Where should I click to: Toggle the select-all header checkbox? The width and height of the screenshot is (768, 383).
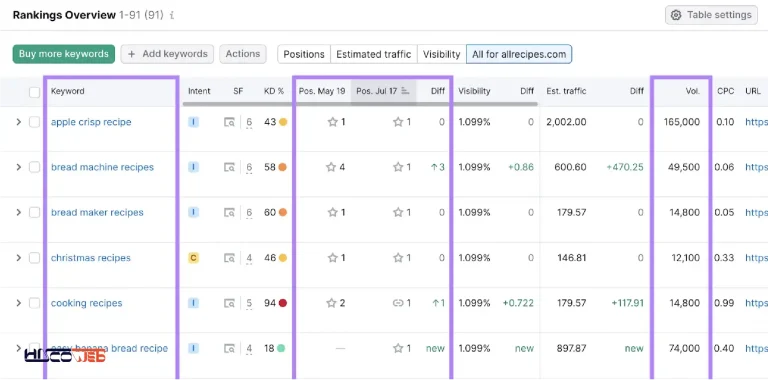(34, 92)
